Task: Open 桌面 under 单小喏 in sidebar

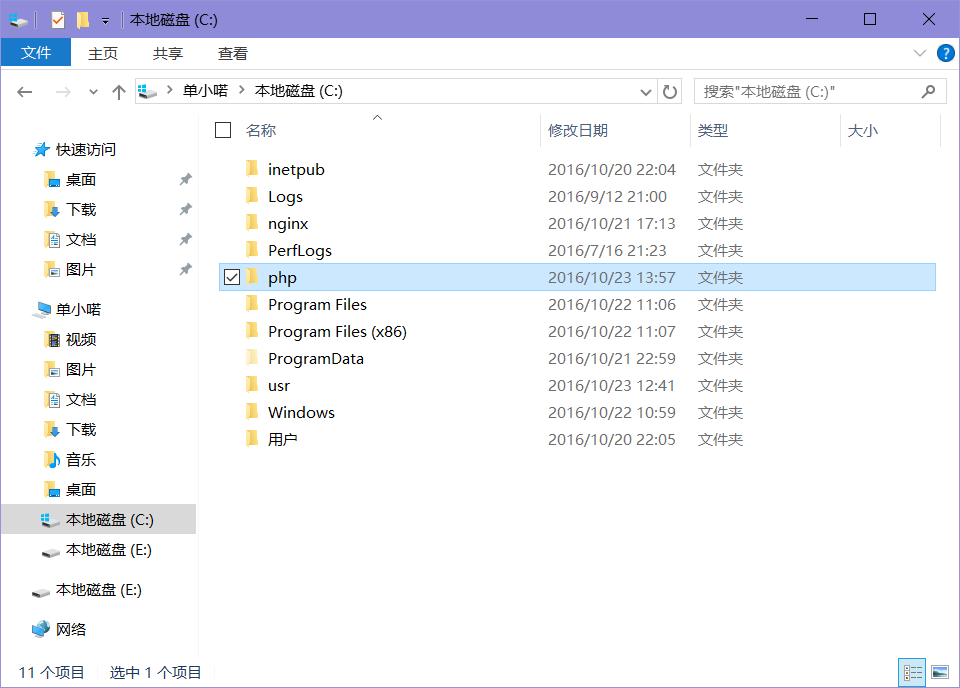Action: coord(81,490)
